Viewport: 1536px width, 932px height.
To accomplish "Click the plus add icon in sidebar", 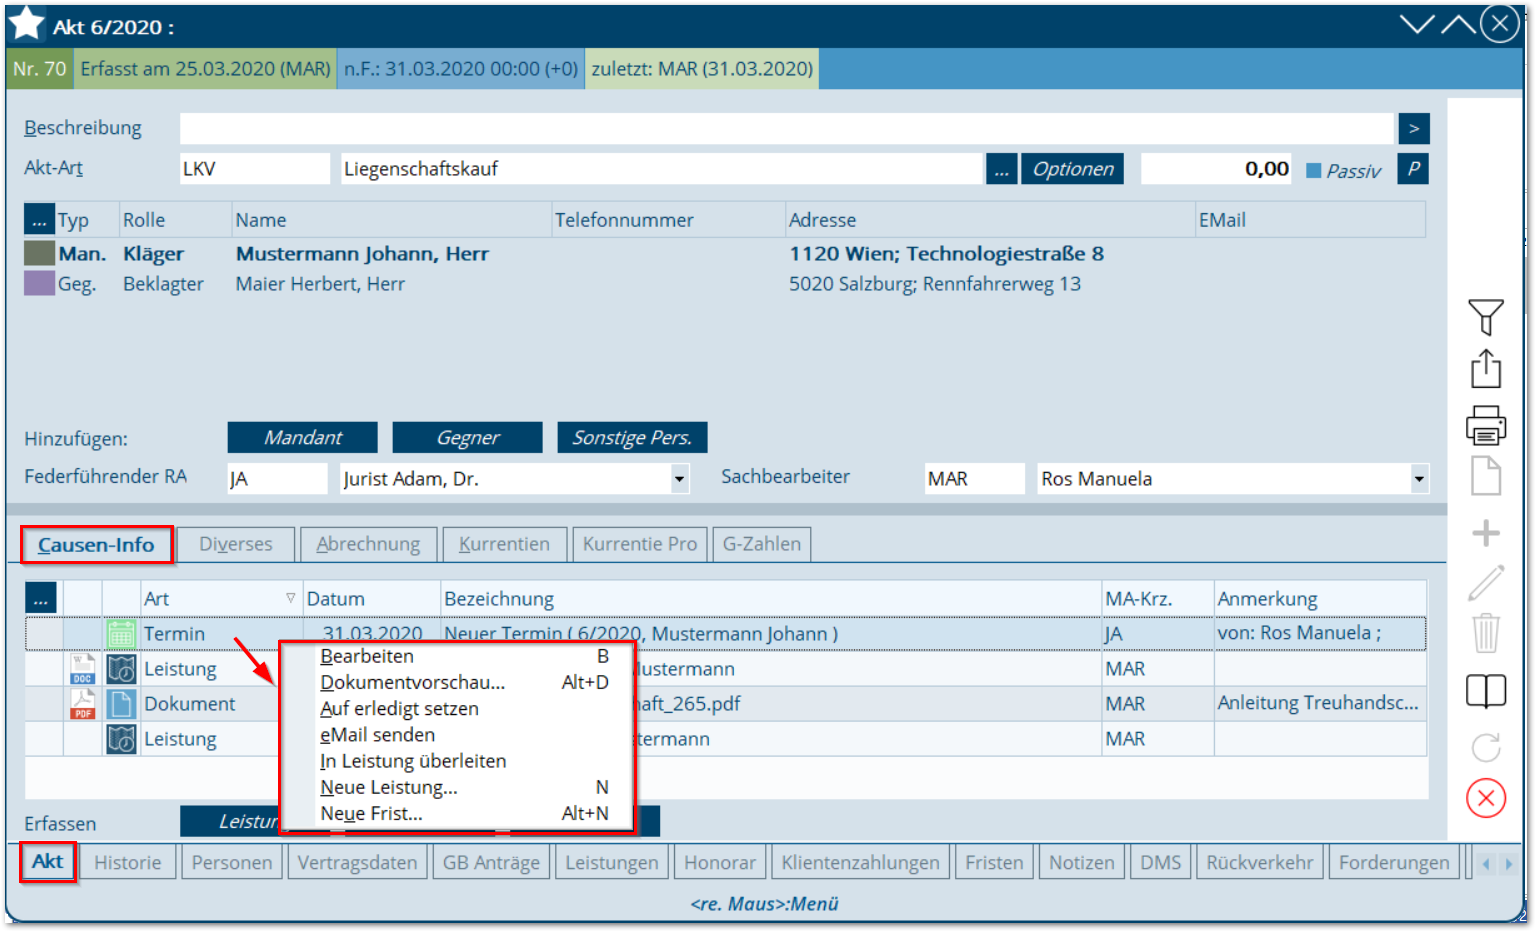I will (x=1486, y=533).
